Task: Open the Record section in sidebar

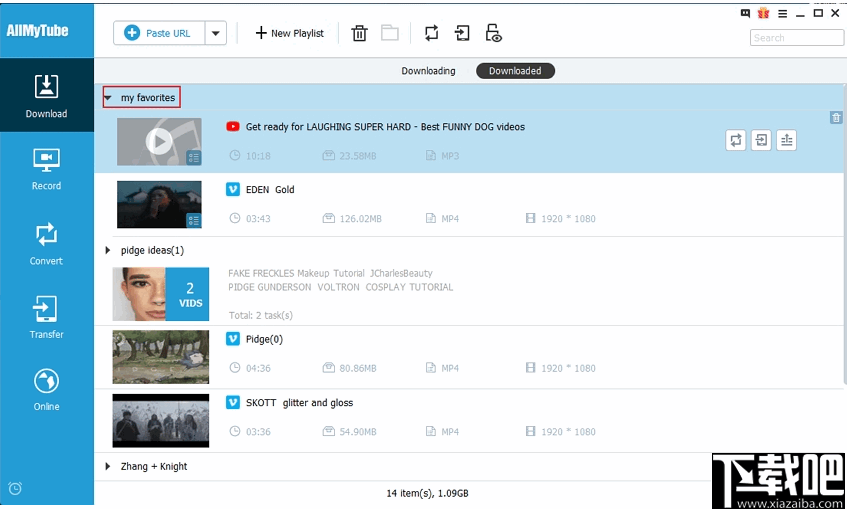Action: [x=46, y=169]
